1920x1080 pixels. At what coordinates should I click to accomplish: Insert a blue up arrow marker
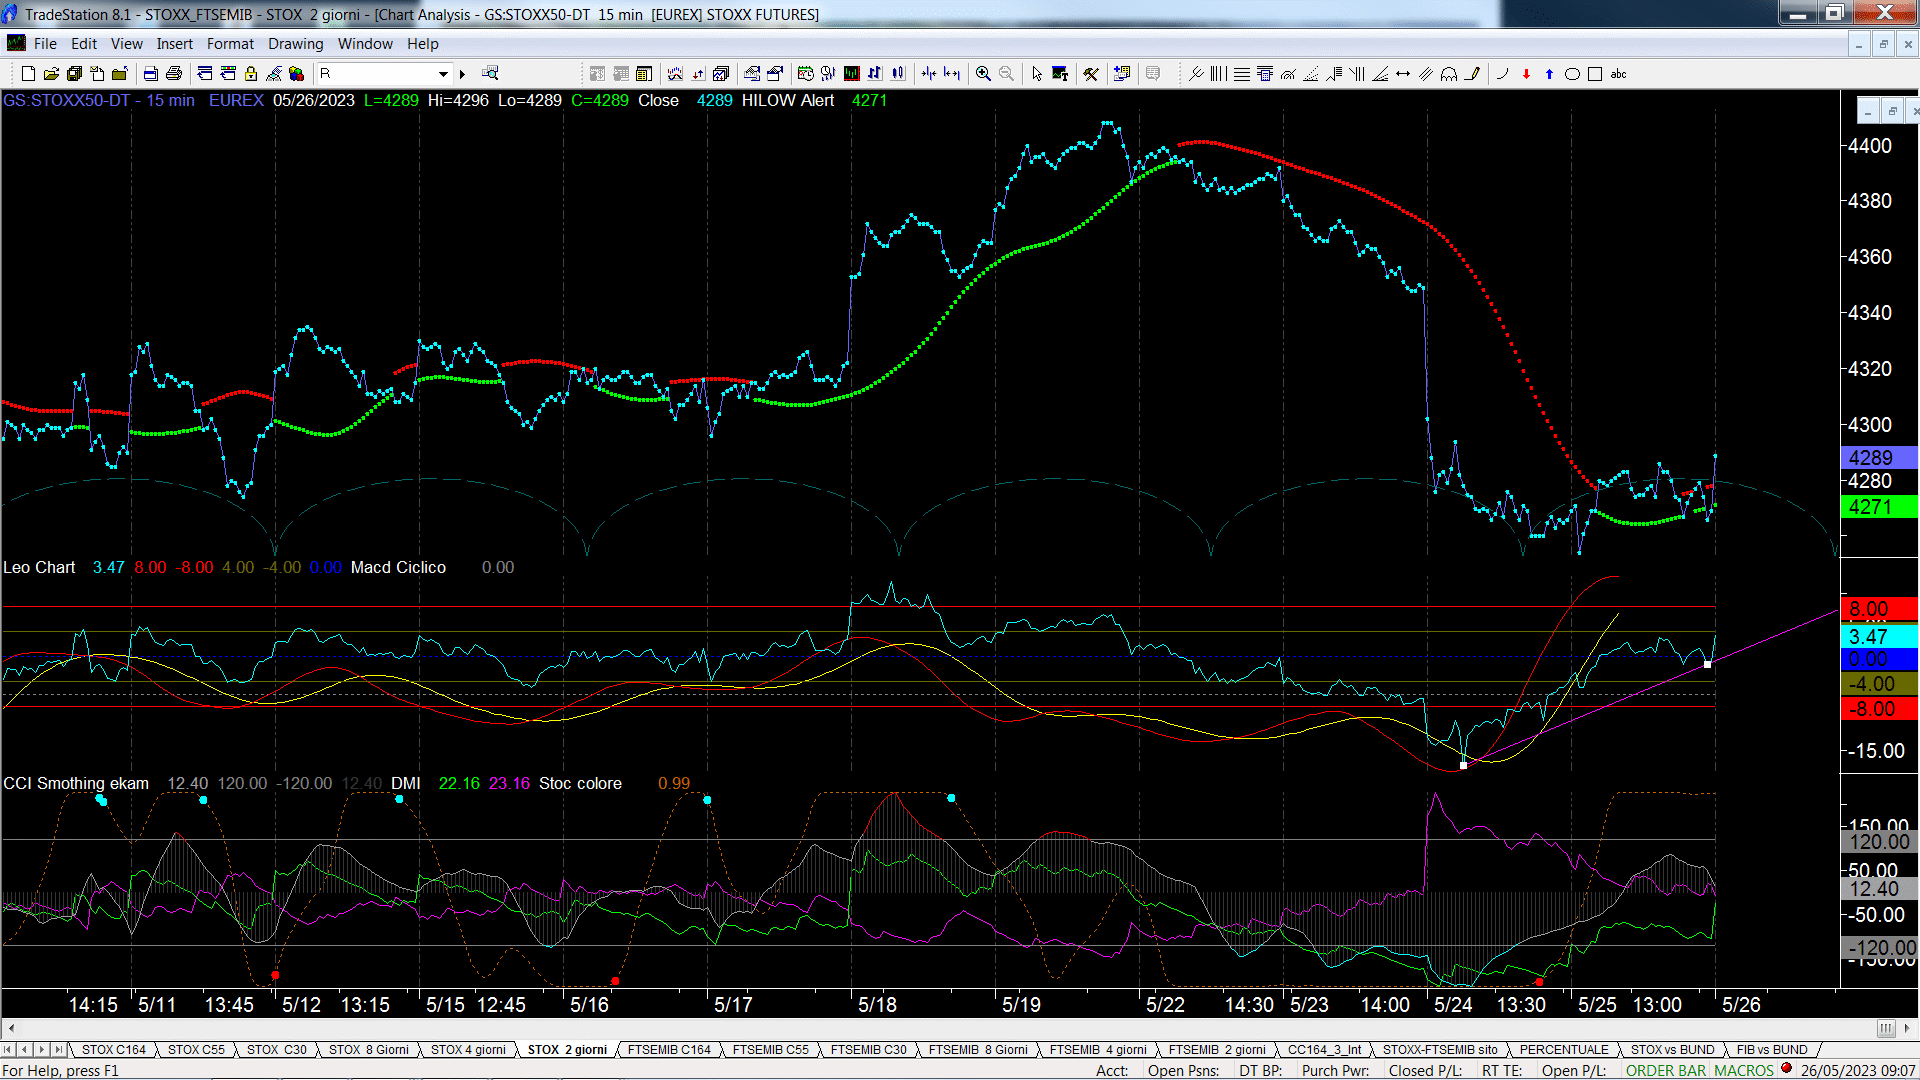(1549, 73)
